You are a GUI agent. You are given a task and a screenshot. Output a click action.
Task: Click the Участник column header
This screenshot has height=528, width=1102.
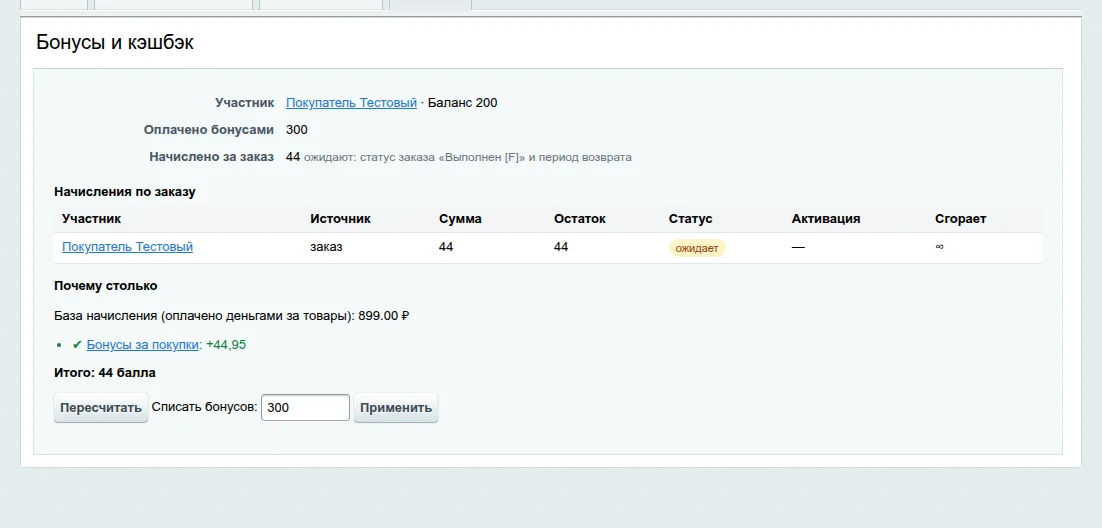pyautogui.click(x=91, y=219)
